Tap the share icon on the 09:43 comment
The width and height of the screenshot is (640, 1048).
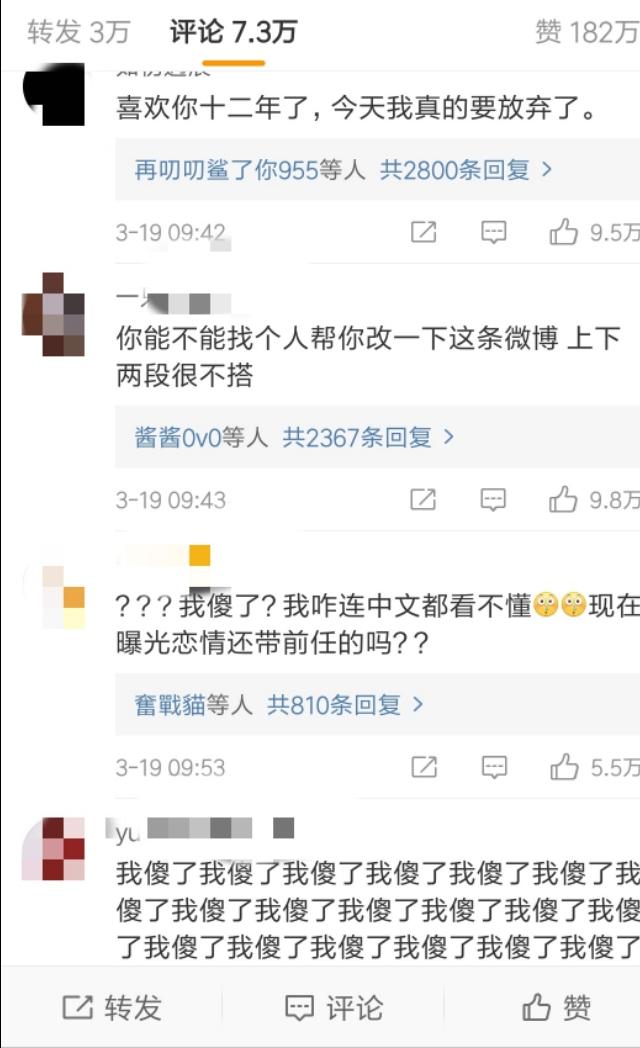coord(423,499)
